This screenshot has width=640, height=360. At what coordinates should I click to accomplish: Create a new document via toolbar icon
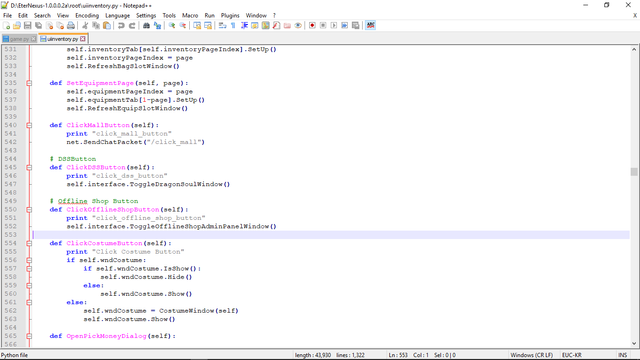pyautogui.click(x=6, y=25)
